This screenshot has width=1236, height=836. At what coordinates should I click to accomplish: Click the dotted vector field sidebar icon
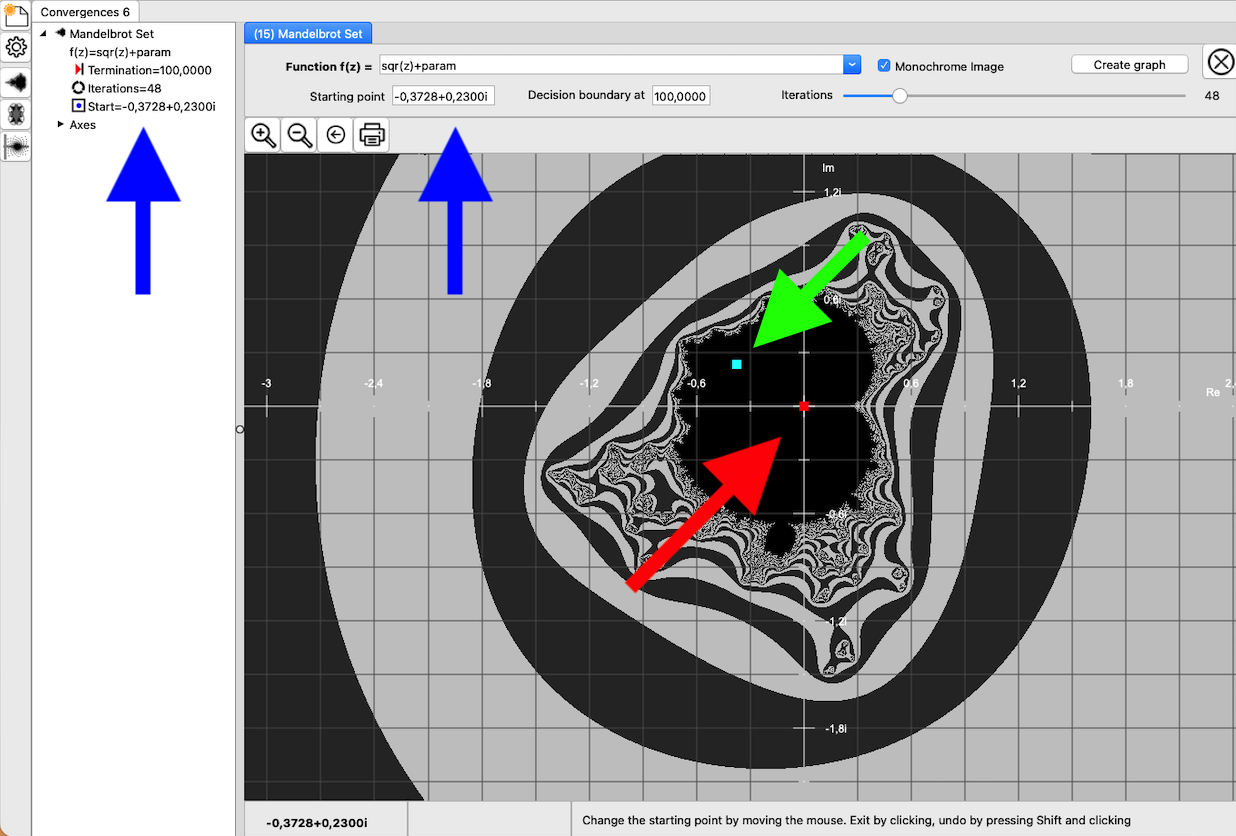(x=16, y=146)
